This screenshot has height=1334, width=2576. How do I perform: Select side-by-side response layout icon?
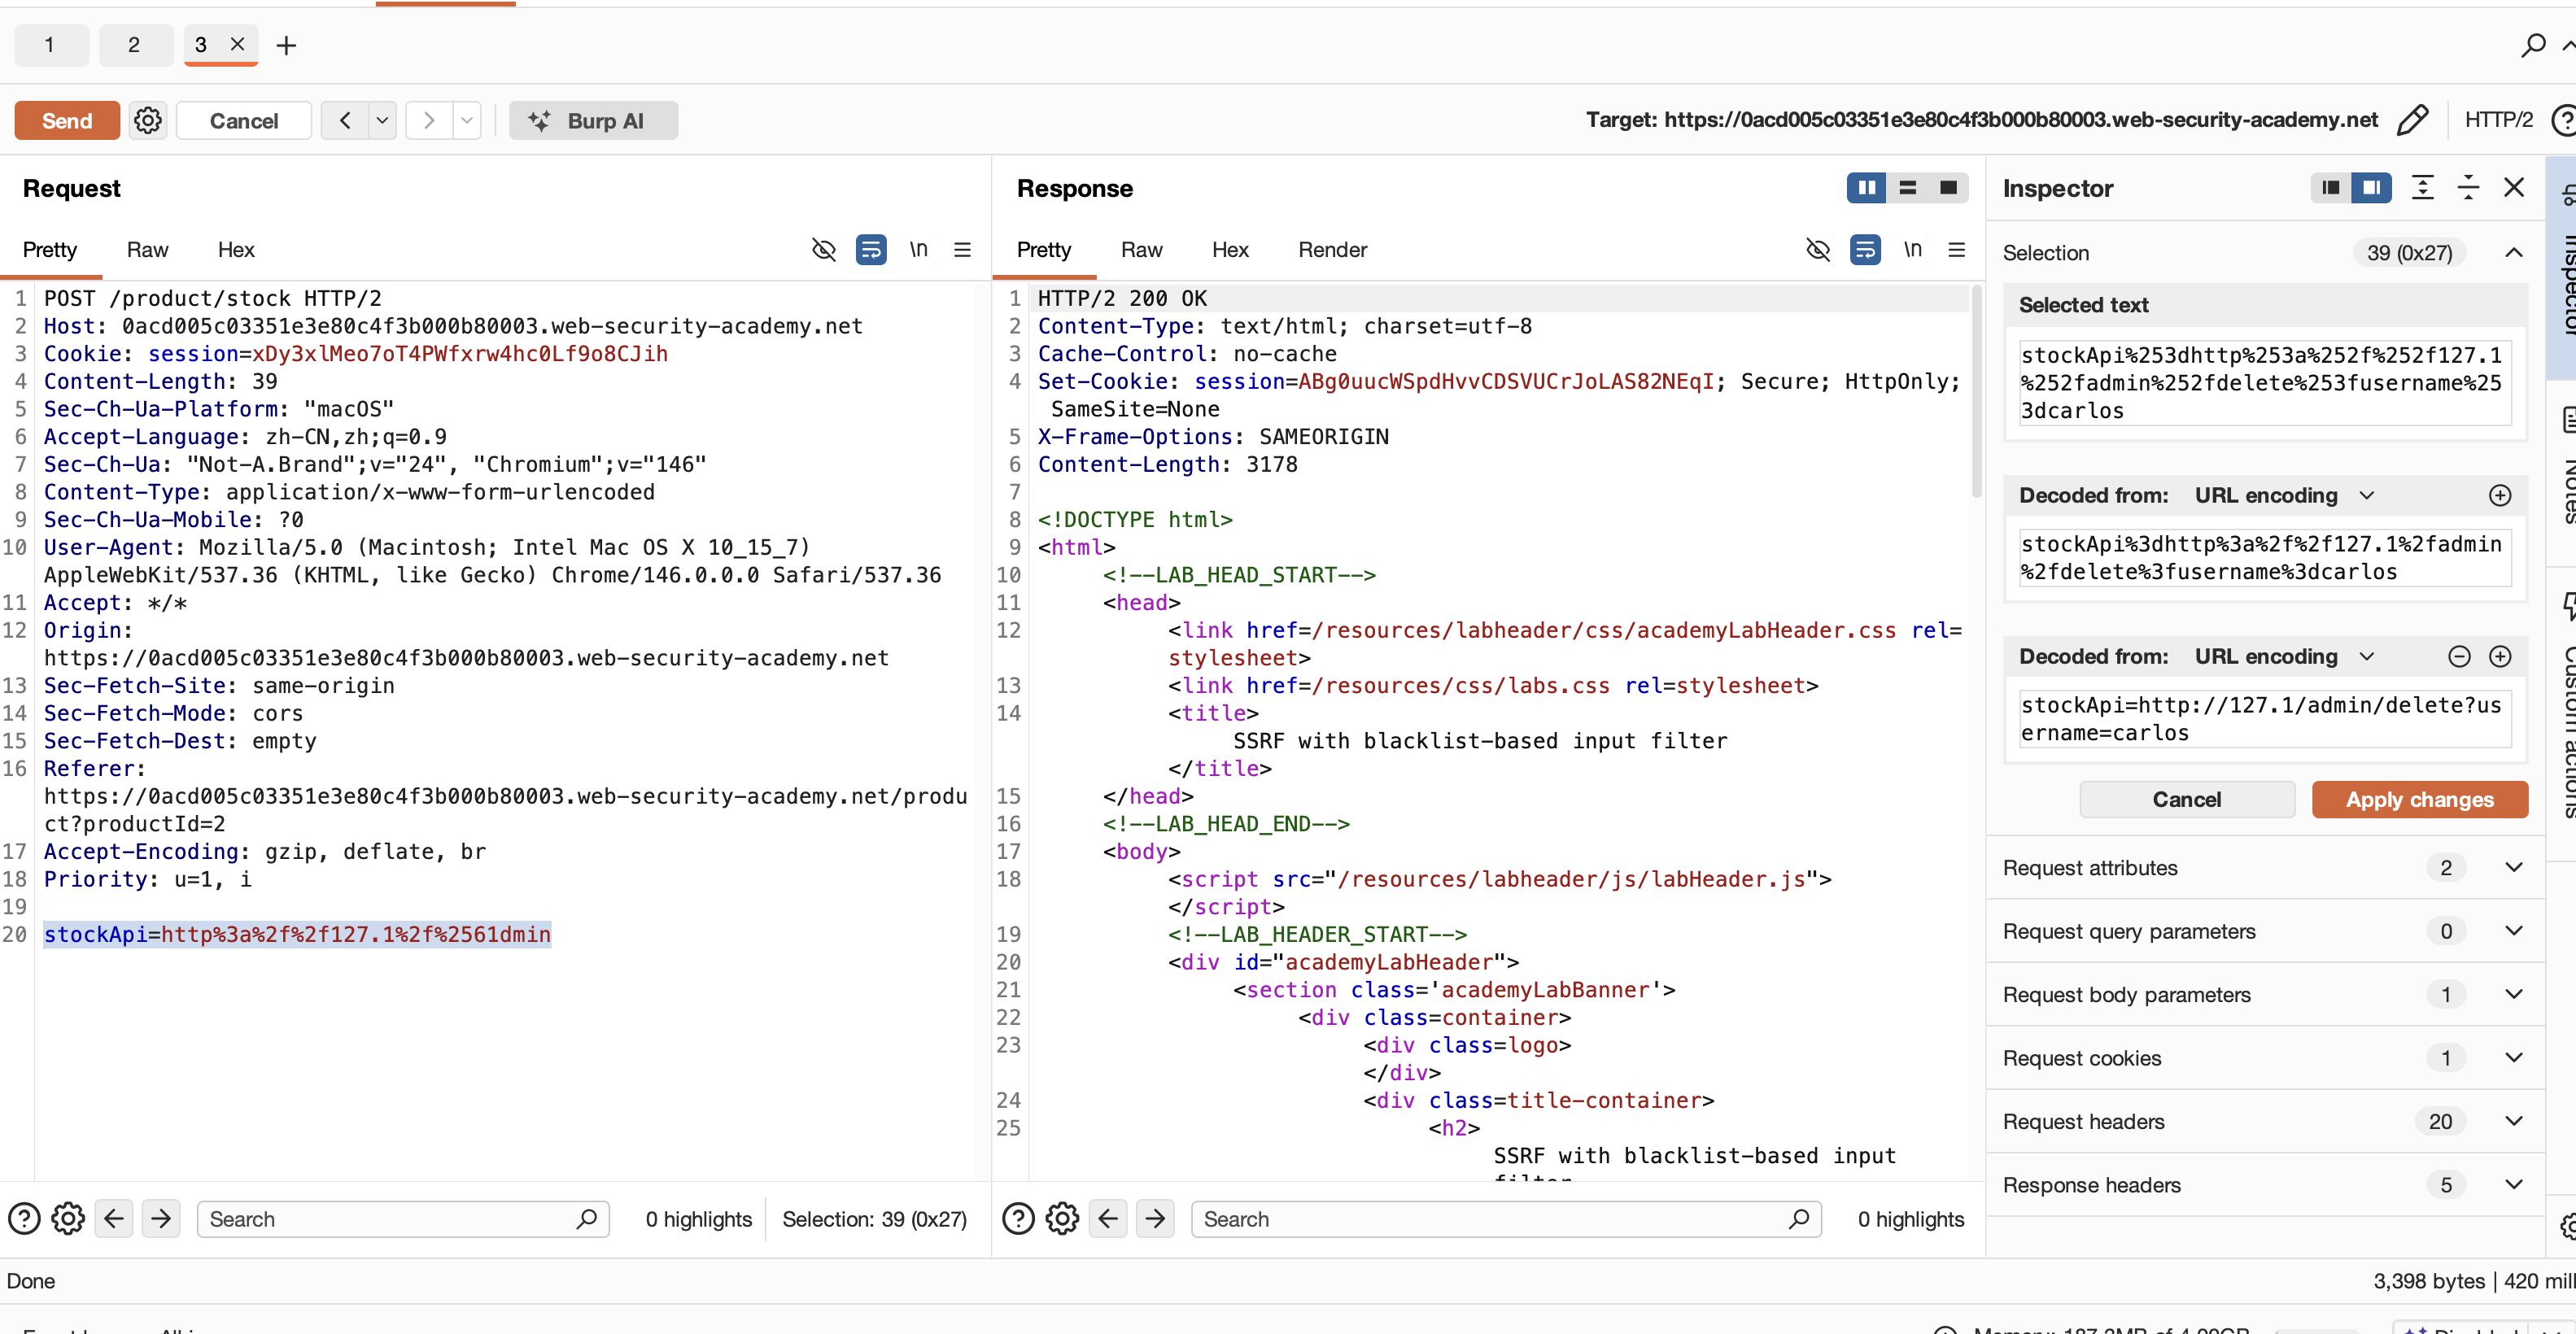[x=1866, y=188]
